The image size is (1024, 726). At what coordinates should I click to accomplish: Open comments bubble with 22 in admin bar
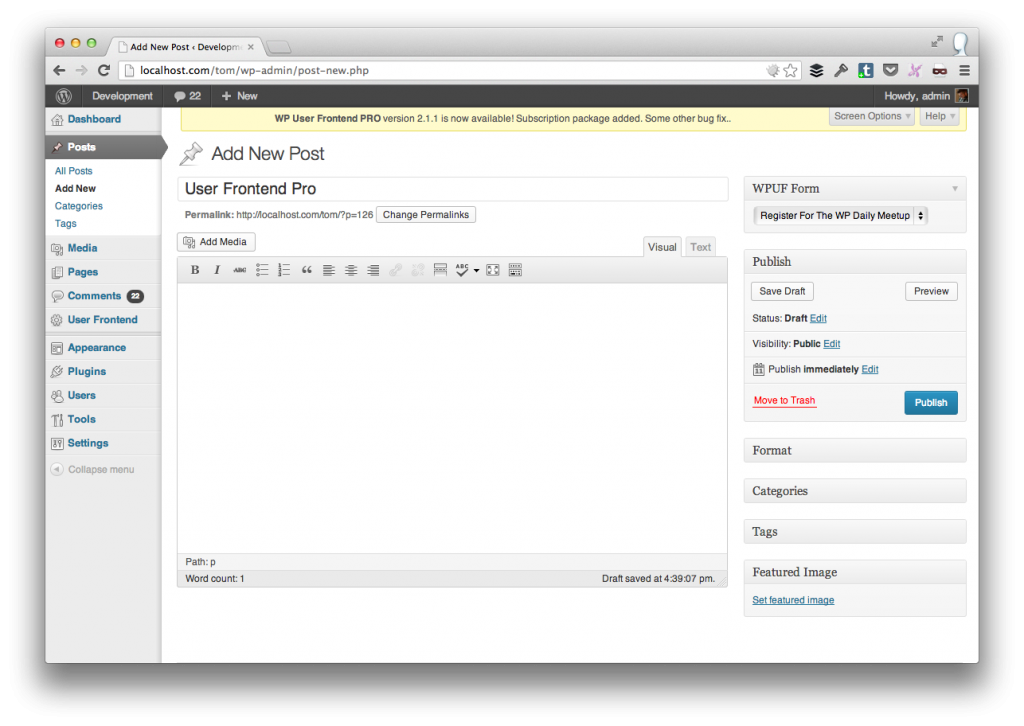(187, 96)
